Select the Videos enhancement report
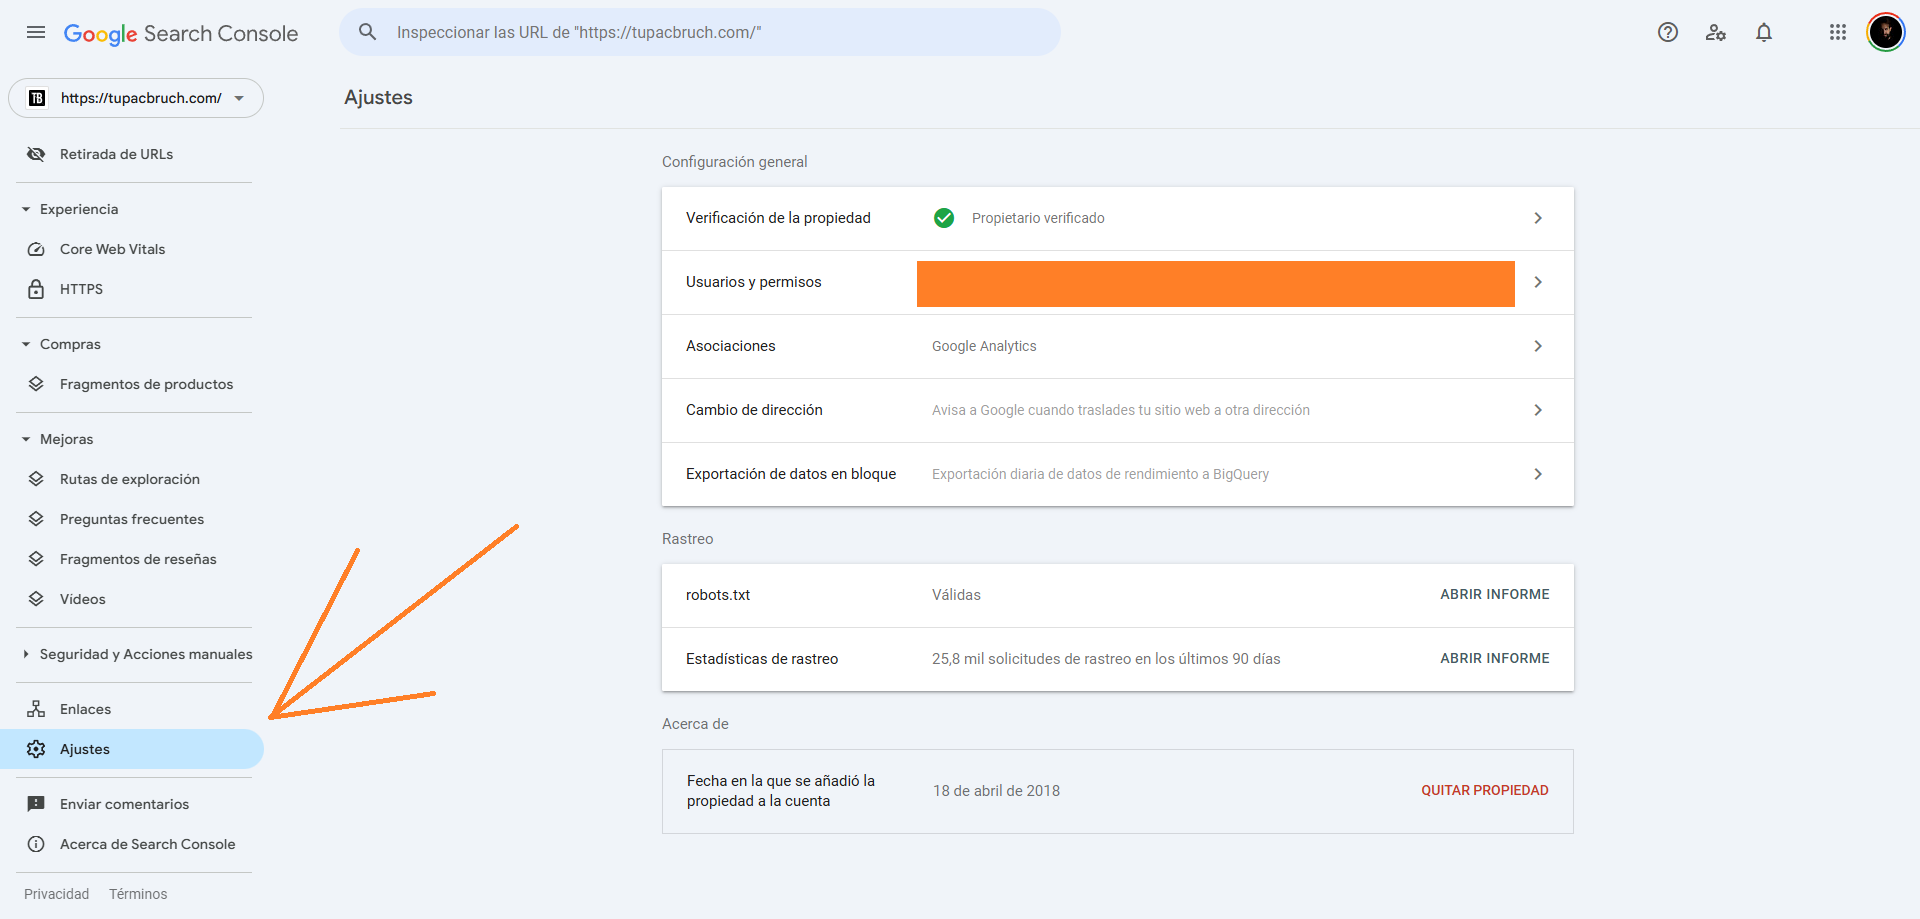This screenshot has width=1920, height=919. tap(83, 598)
